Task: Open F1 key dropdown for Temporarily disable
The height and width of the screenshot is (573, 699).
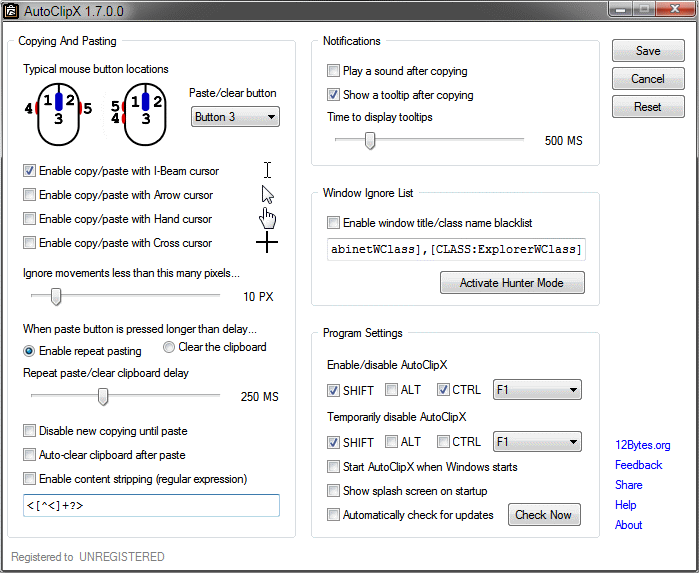Action: pyautogui.click(x=537, y=442)
